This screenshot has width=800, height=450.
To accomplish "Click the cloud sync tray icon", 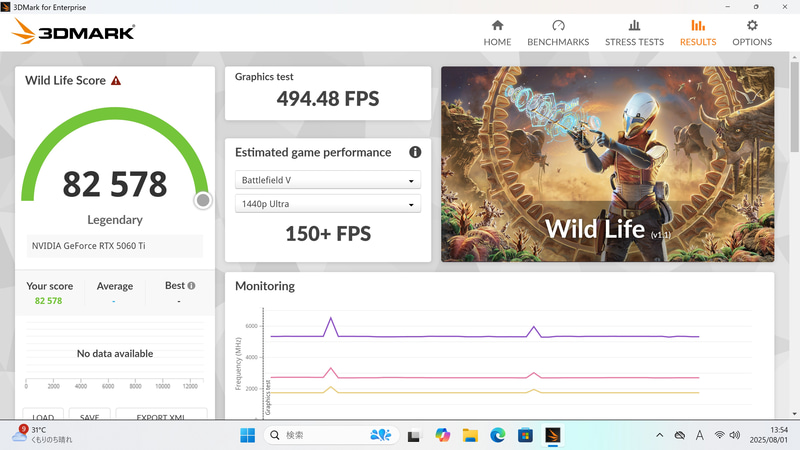I will 680,435.
